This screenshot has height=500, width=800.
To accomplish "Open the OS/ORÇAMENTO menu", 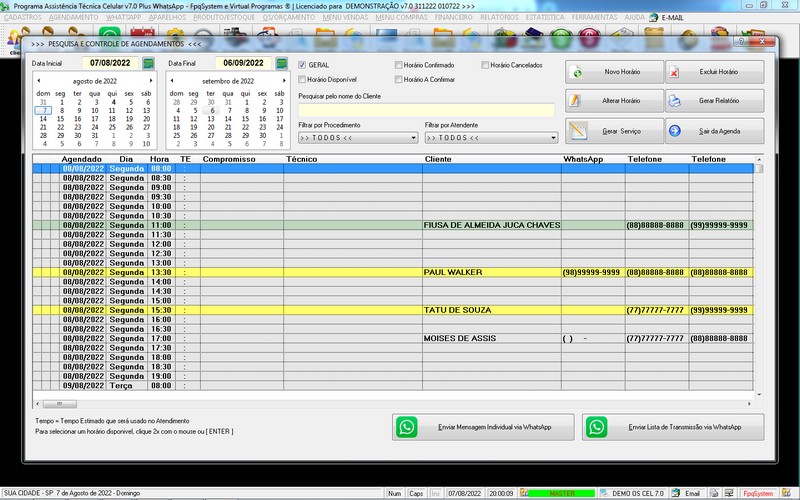I will tap(289, 17).
